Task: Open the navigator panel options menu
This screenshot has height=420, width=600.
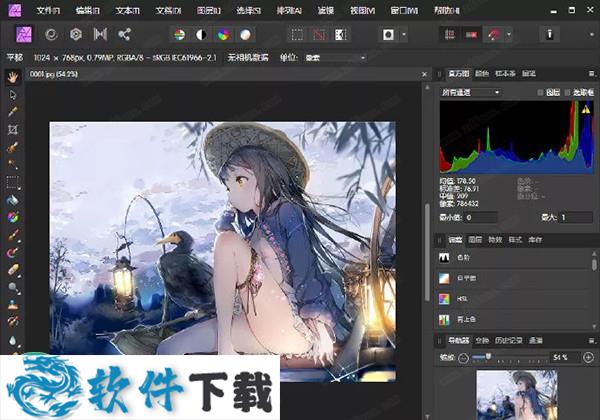Action: pyautogui.click(x=592, y=340)
